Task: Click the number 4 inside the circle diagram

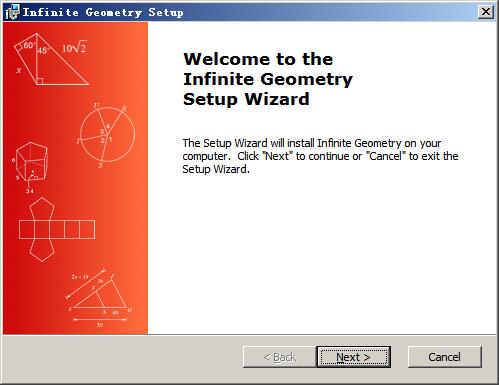Action: click(x=107, y=126)
